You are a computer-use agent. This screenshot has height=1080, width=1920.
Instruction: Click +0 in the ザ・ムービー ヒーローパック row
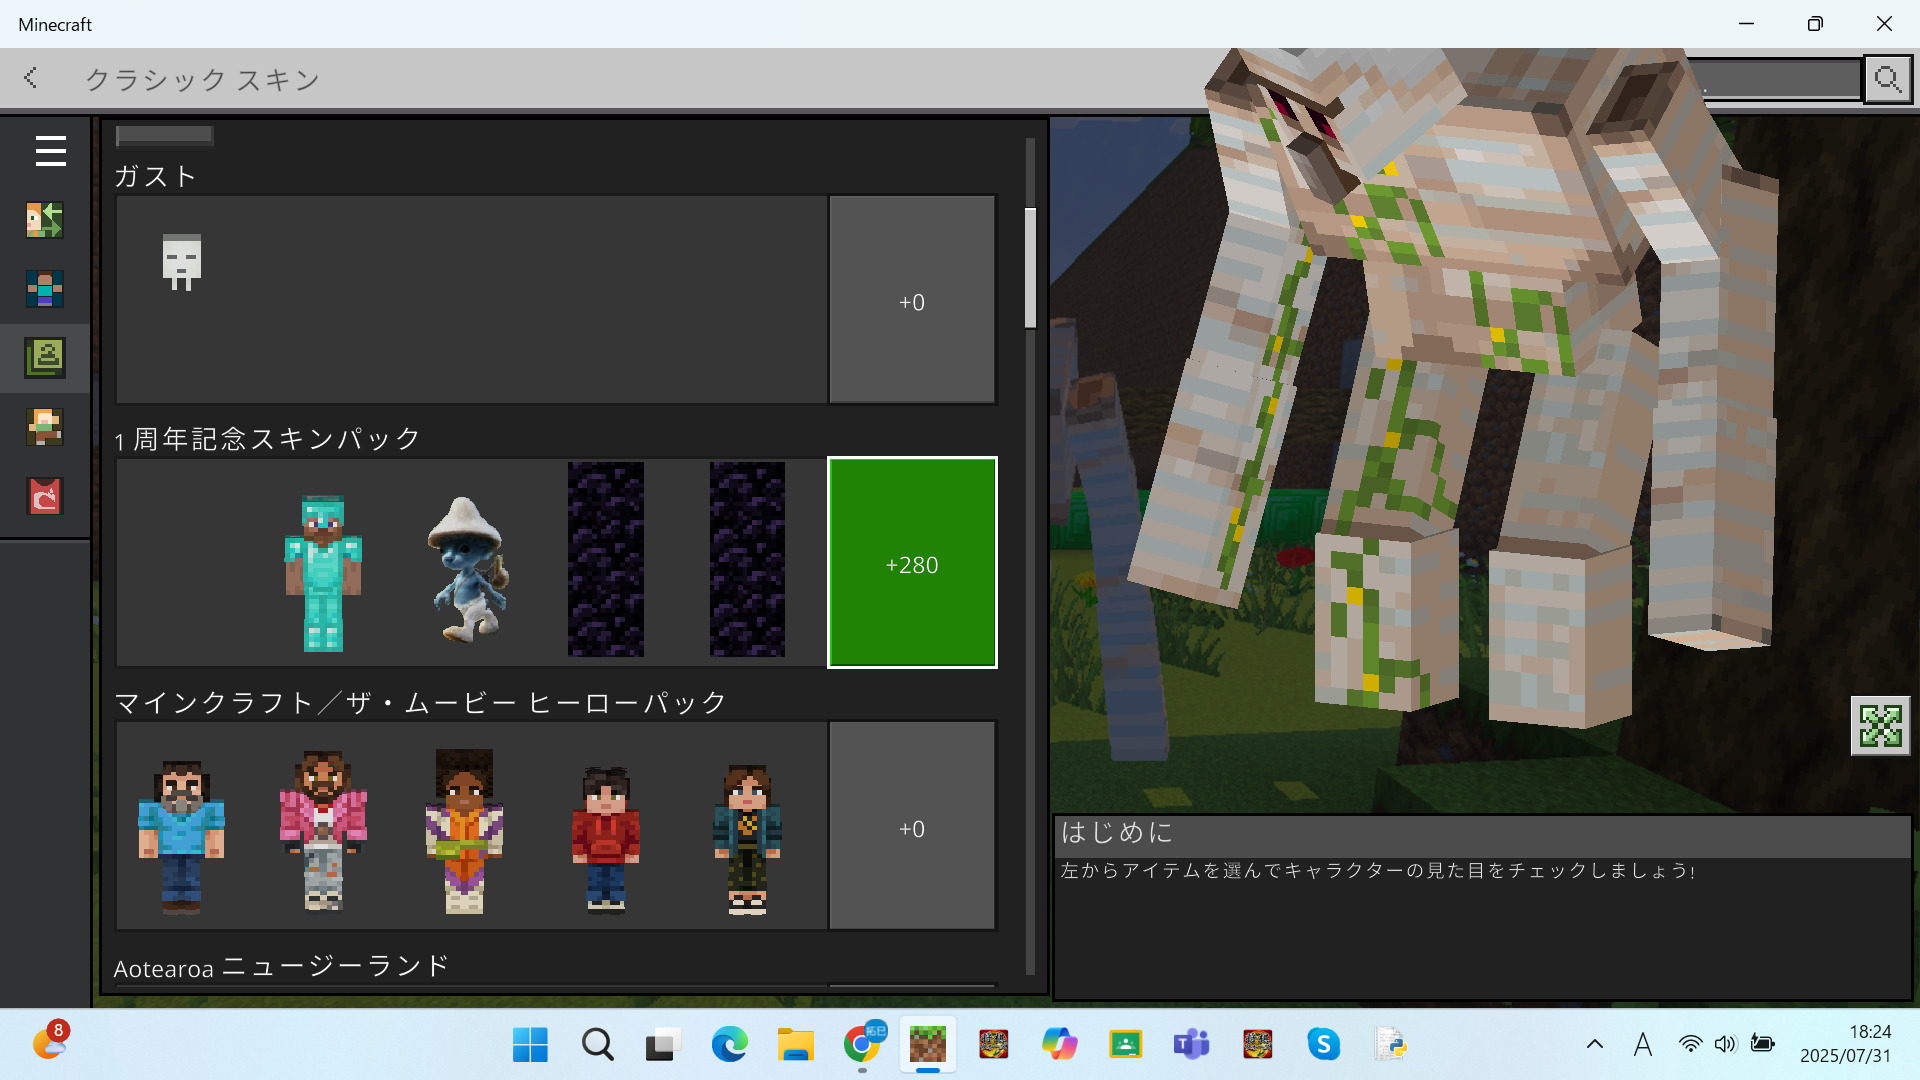click(x=912, y=827)
